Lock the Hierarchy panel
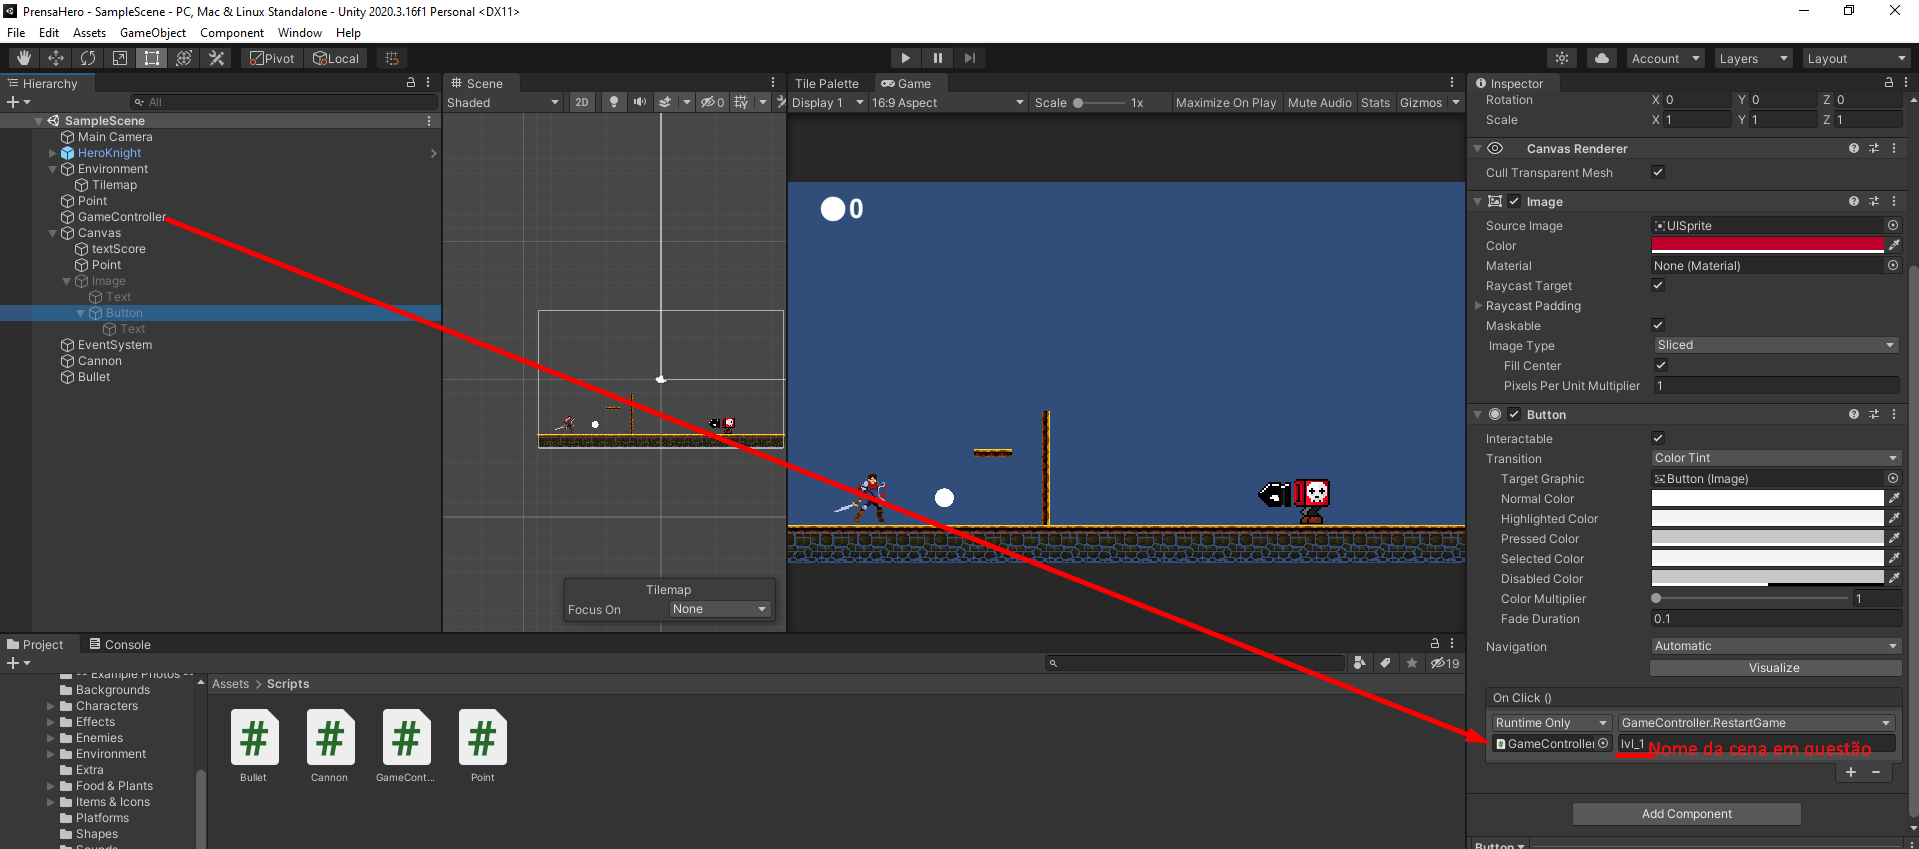The image size is (1919, 849). tap(411, 83)
